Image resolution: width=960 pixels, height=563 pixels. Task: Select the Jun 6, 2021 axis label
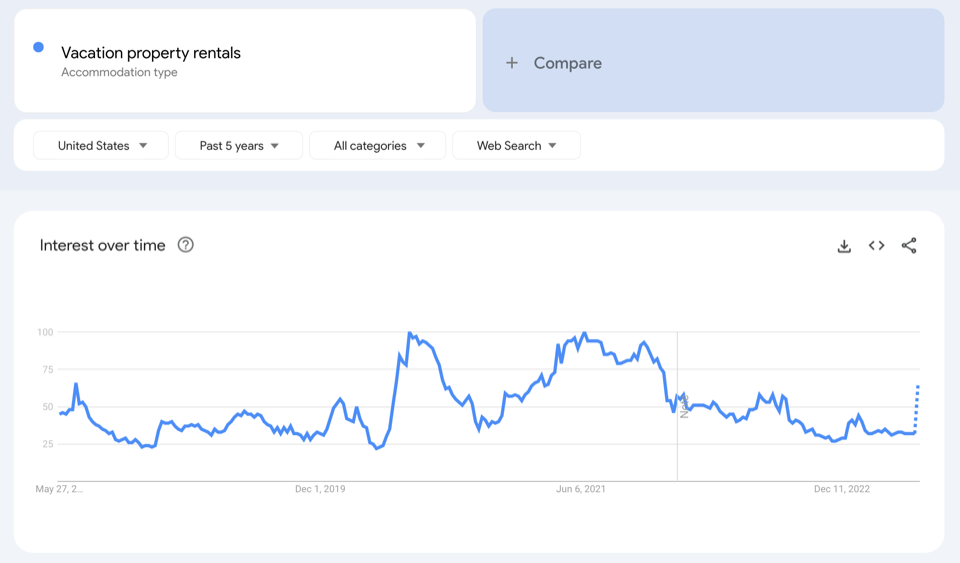point(581,489)
